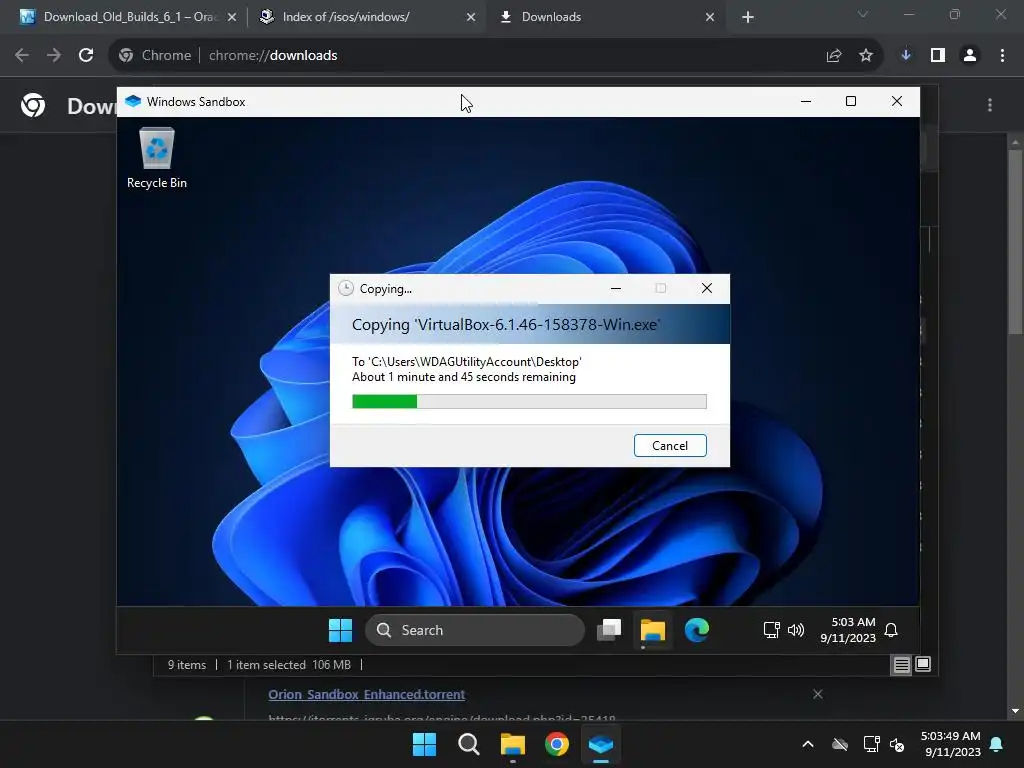Go back in Chrome
Viewport: 1024px width, 768px height.
tap(22, 56)
